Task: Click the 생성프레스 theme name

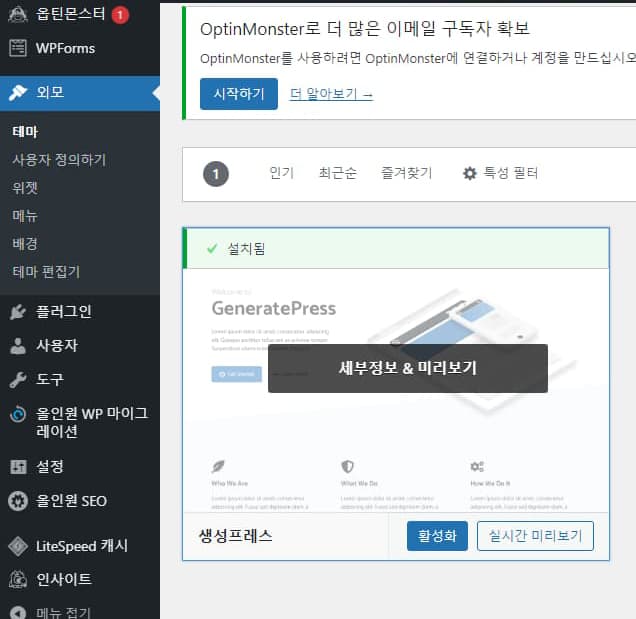Action: click(x=235, y=536)
